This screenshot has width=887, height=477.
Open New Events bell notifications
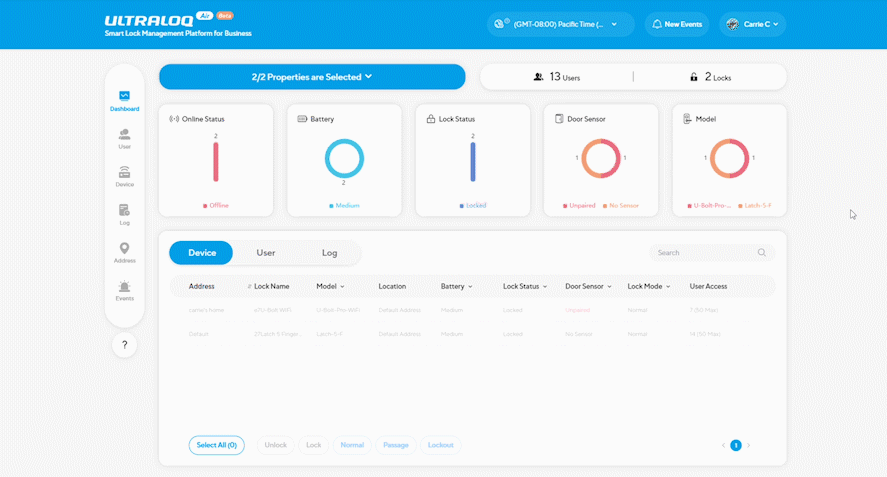click(677, 24)
